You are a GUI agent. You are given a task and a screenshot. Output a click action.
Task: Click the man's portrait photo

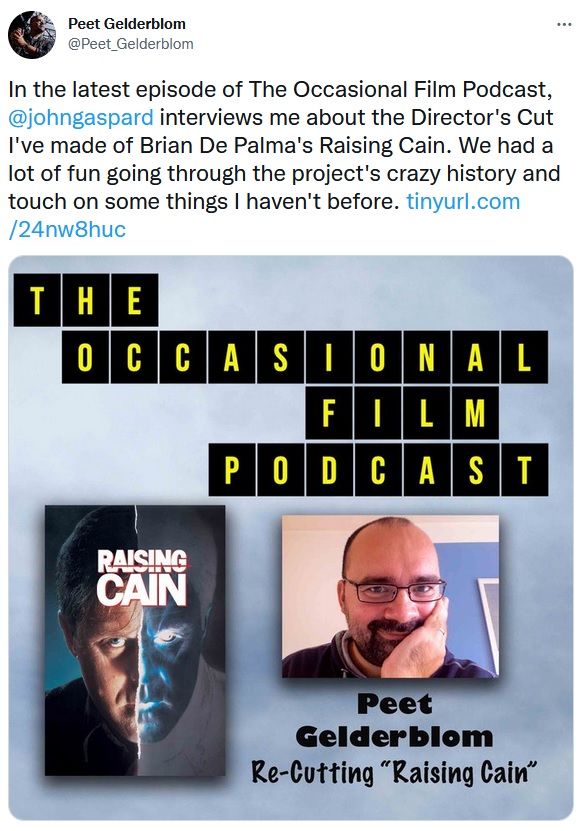[390, 596]
